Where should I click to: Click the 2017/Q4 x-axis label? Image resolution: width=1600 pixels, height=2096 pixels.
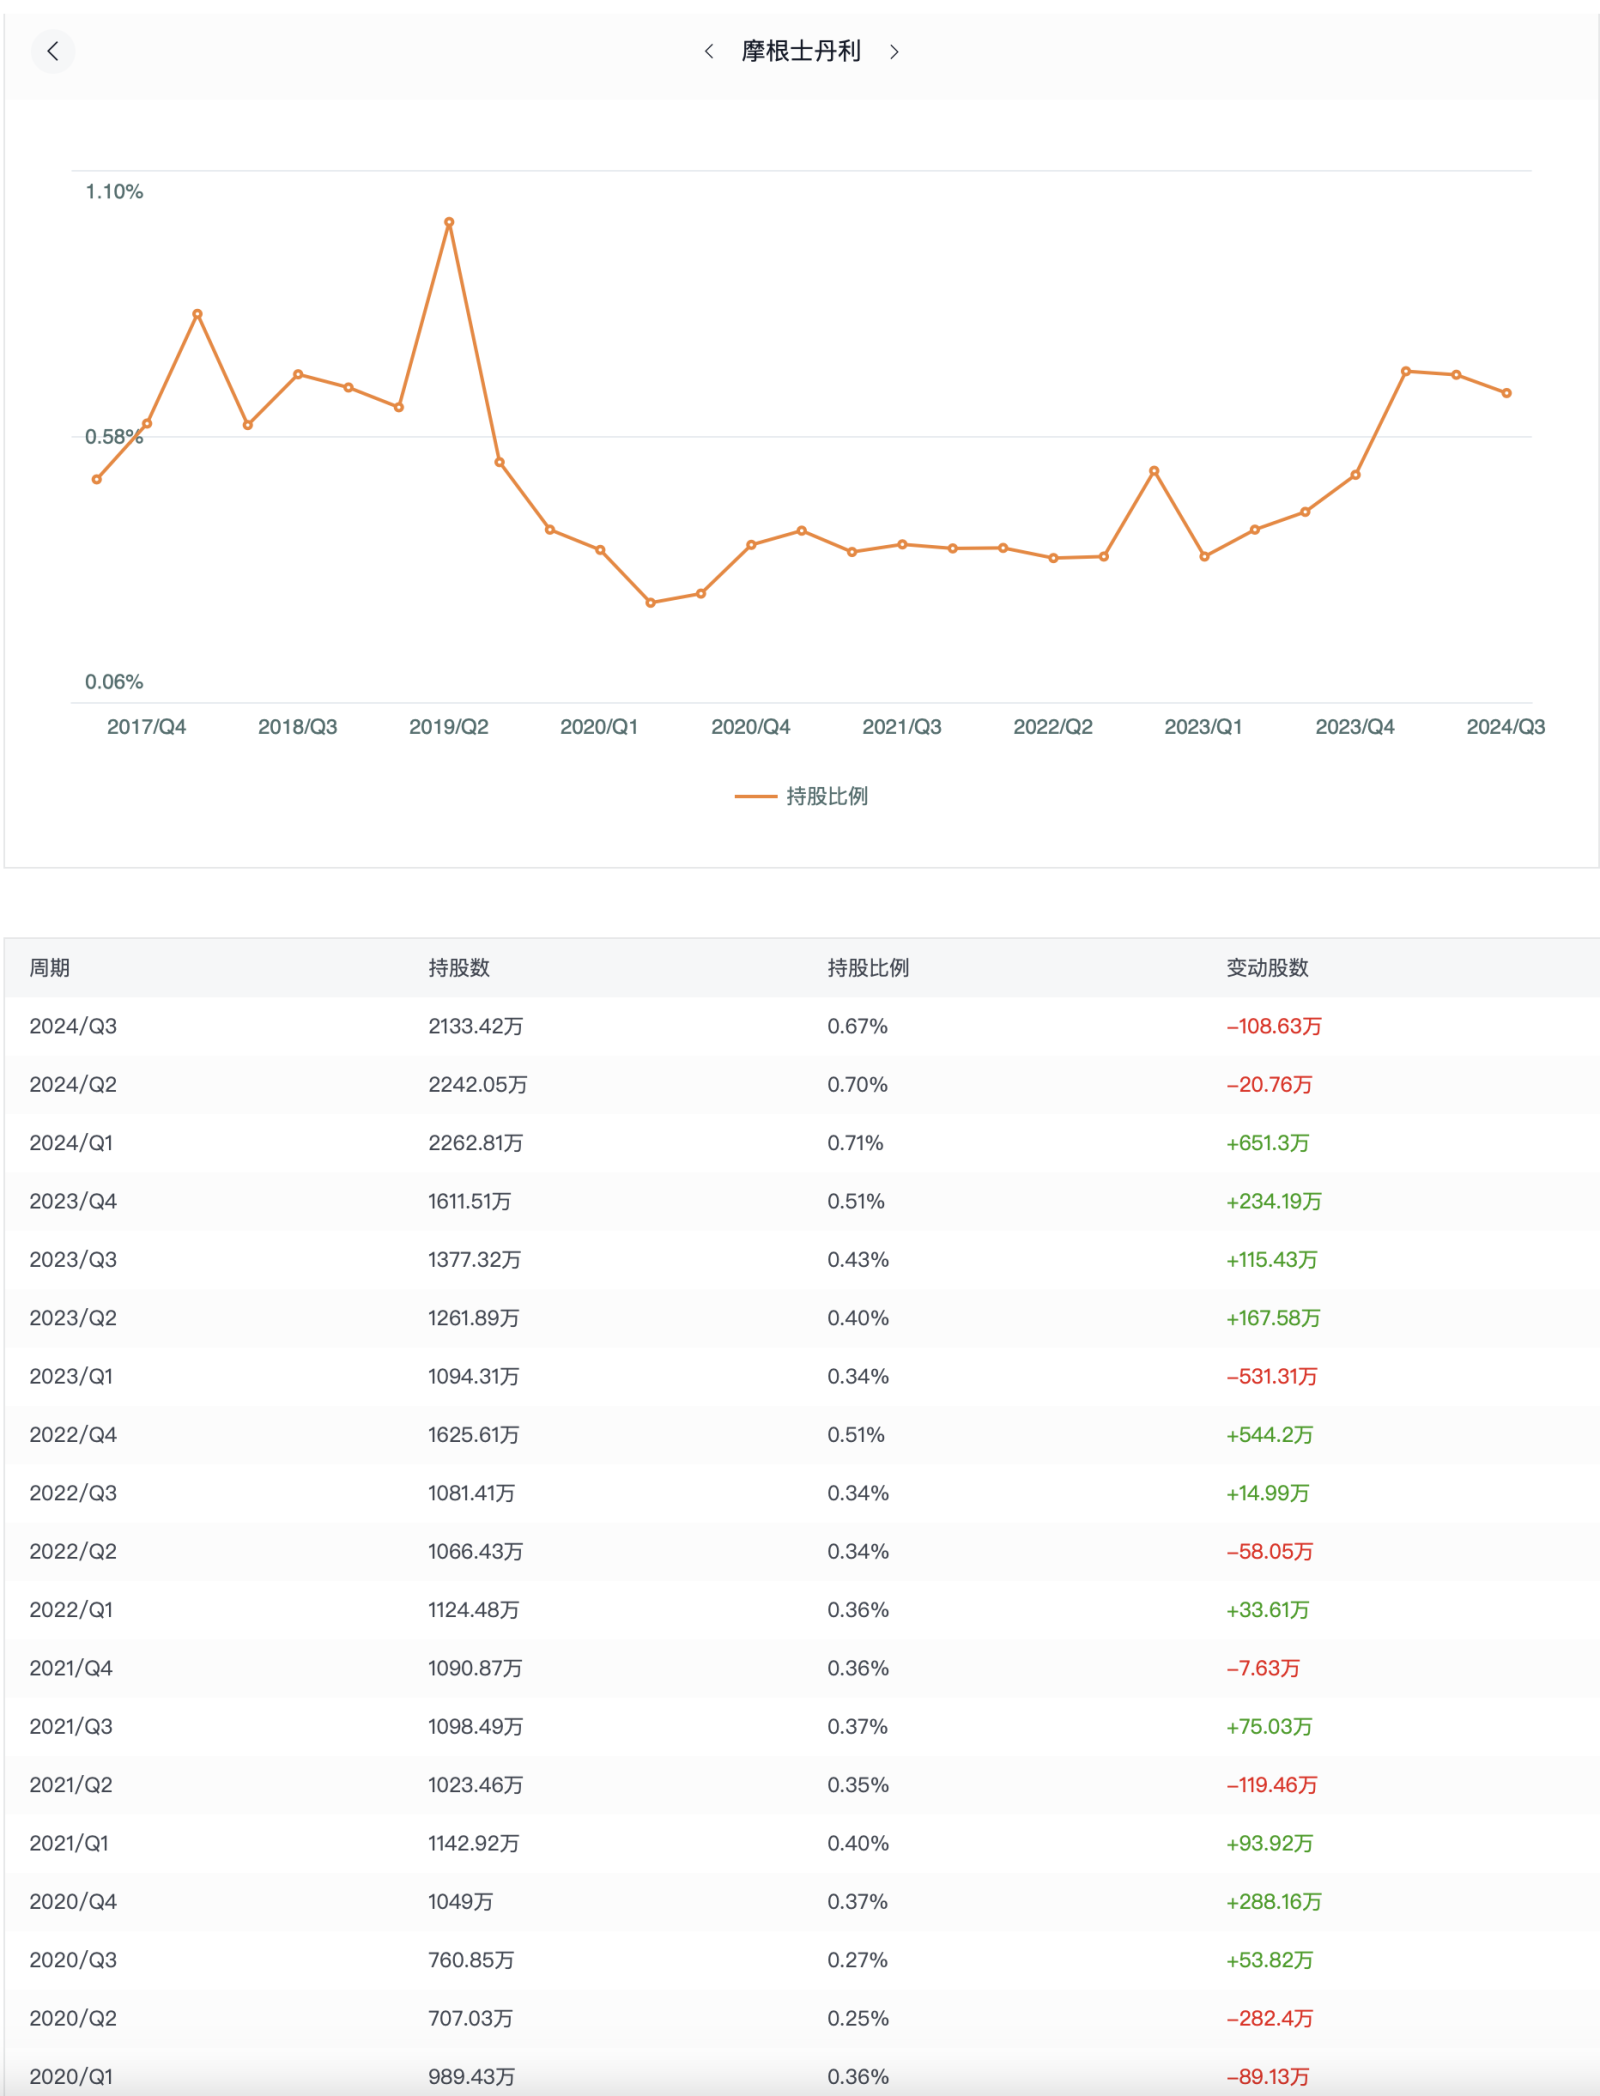coord(146,727)
